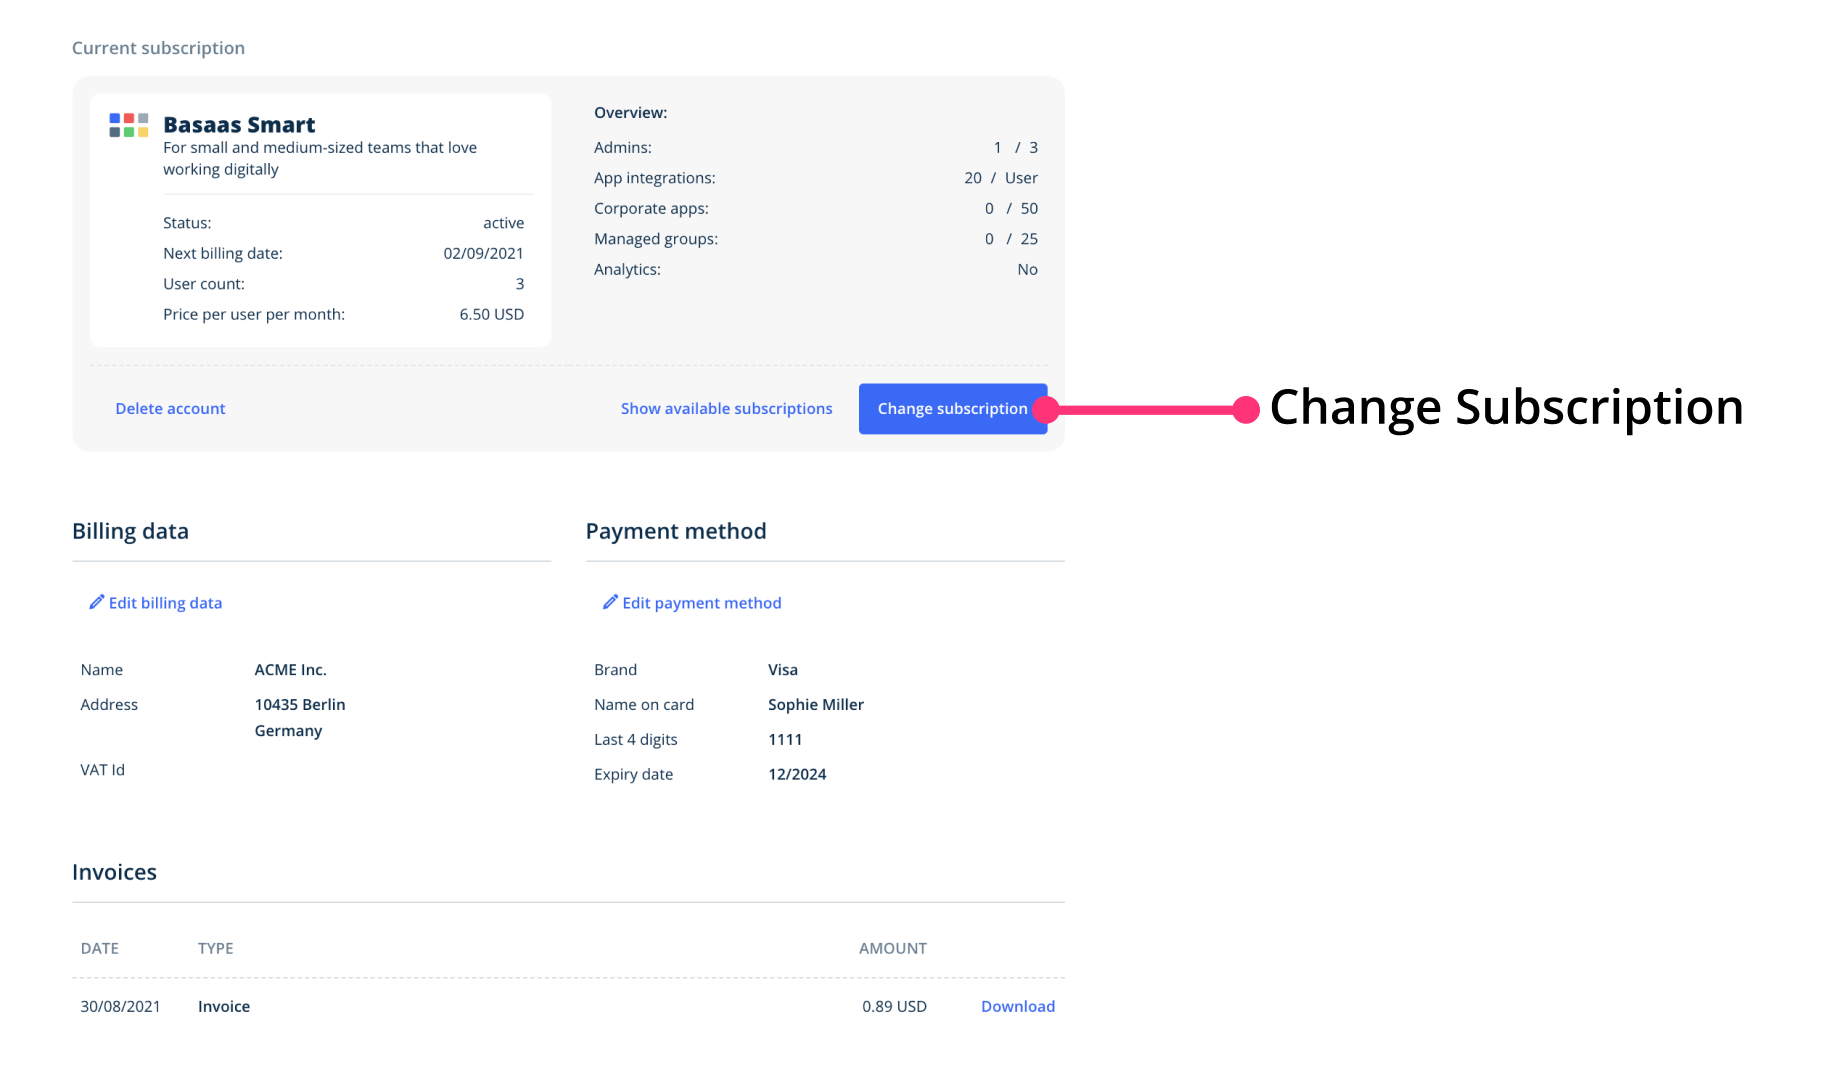Click the AMOUNT column header
The height and width of the screenshot is (1081, 1831).
coord(893,948)
